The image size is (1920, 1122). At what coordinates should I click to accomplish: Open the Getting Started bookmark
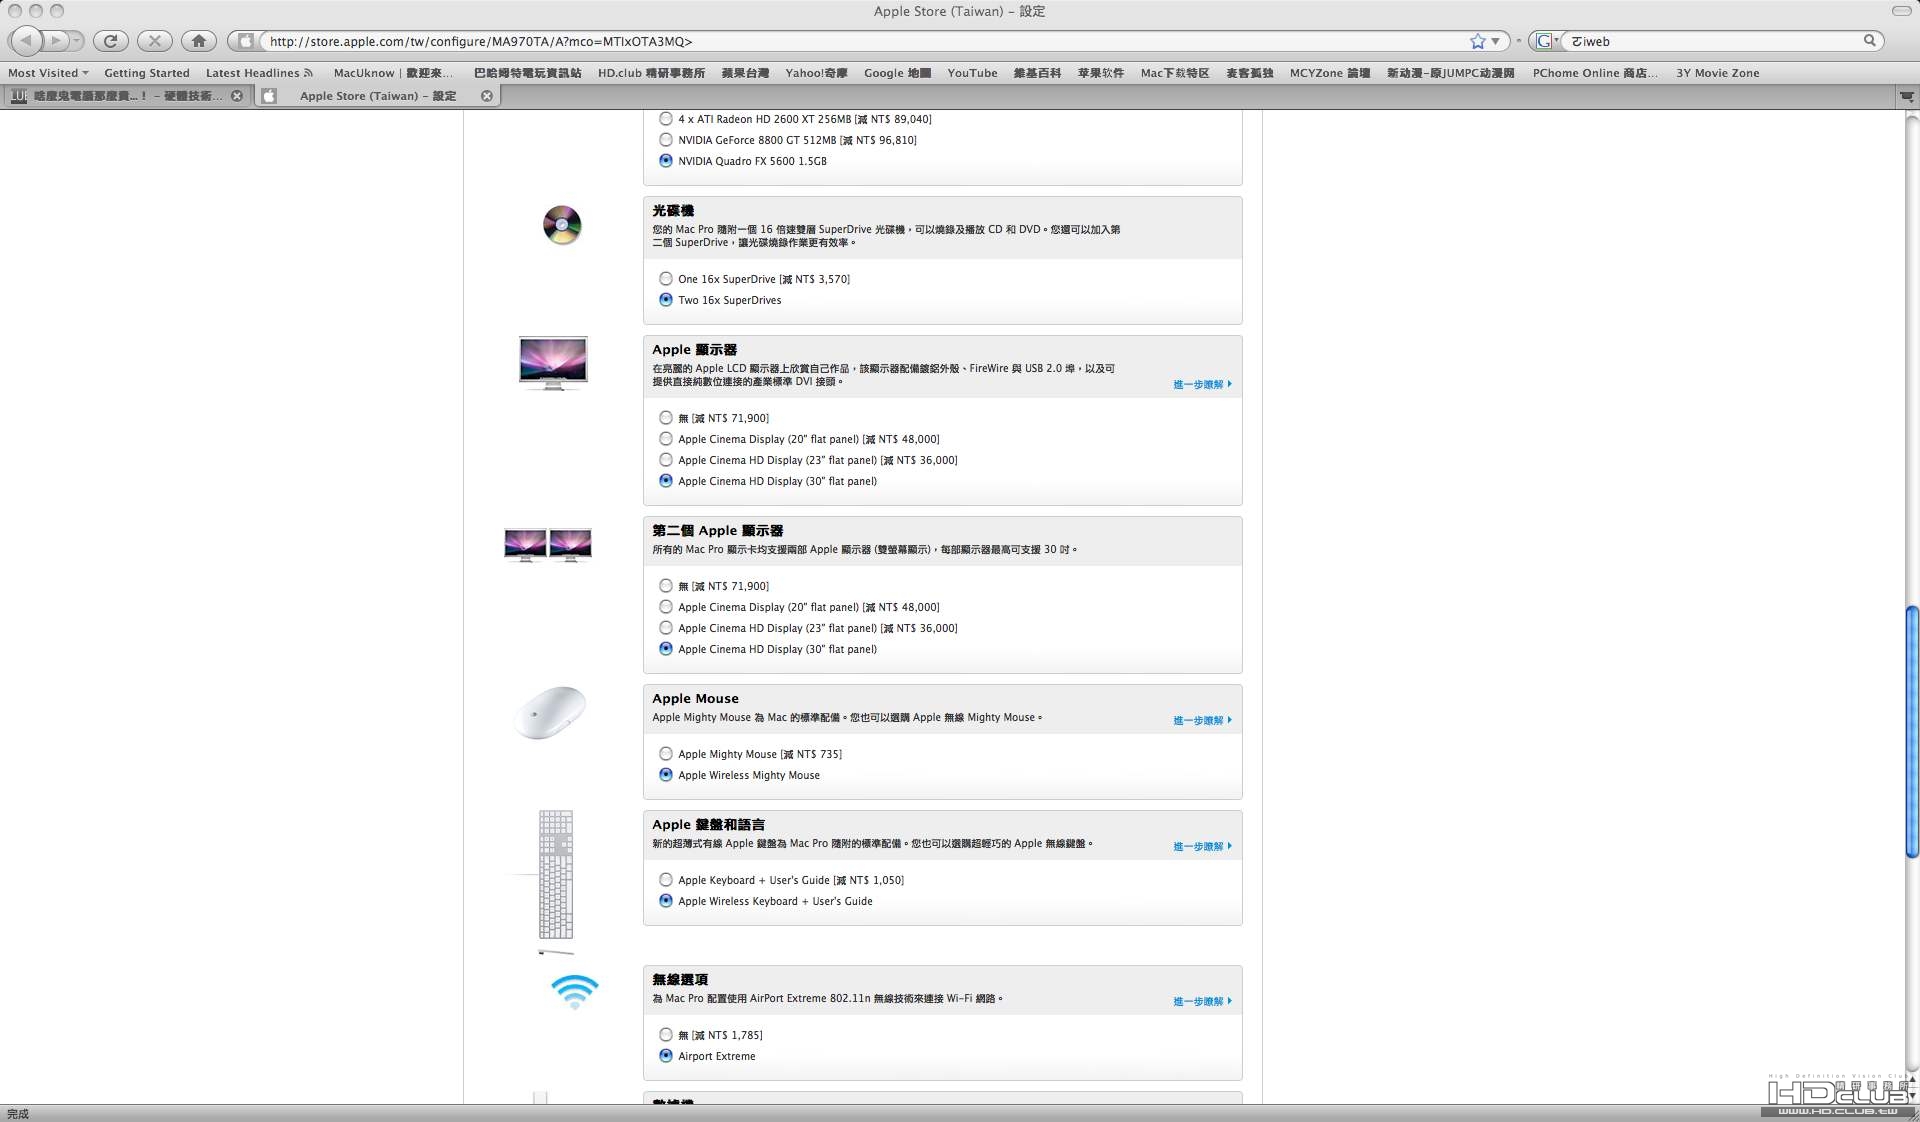147,73
